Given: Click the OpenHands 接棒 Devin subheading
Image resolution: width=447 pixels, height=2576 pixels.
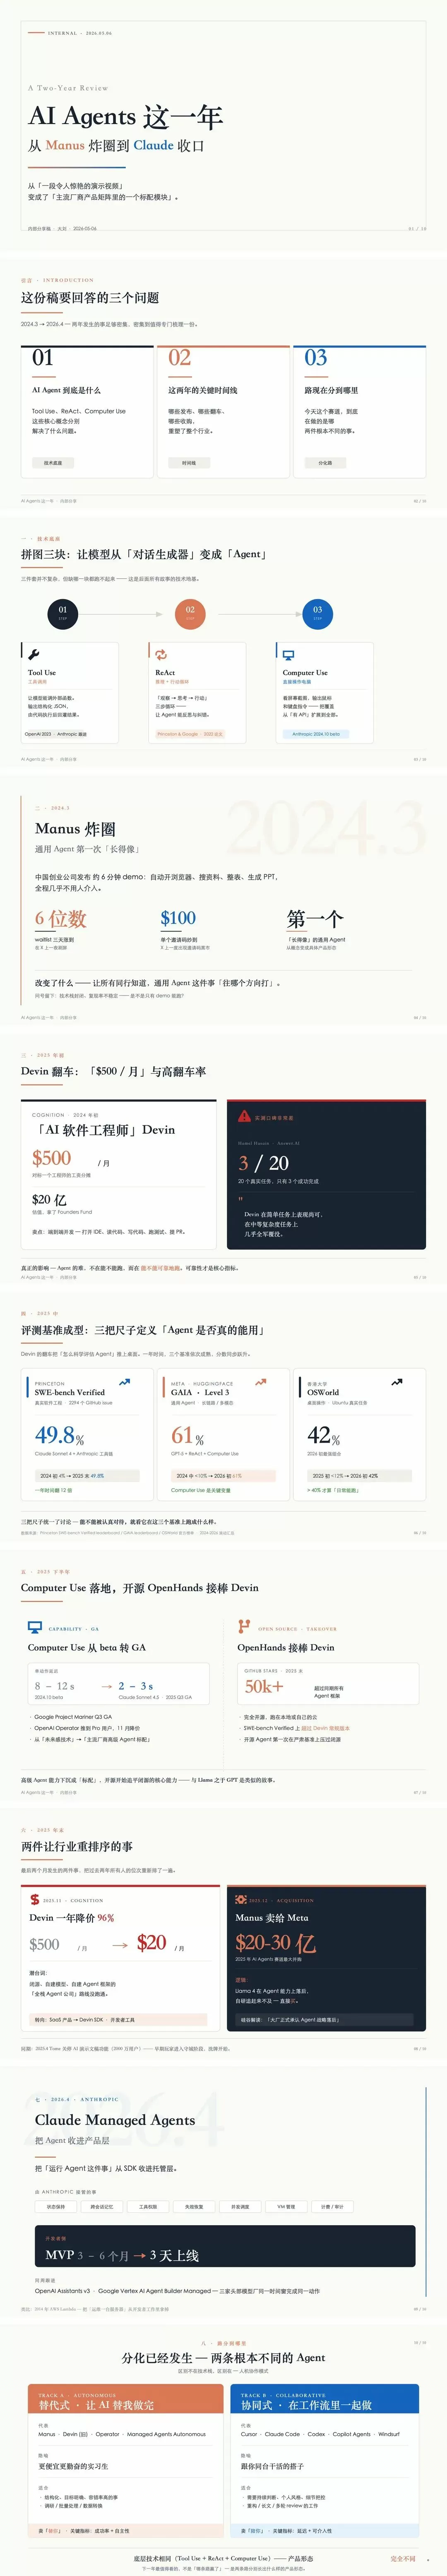Looking at the screenshot, I should 286,1648.
